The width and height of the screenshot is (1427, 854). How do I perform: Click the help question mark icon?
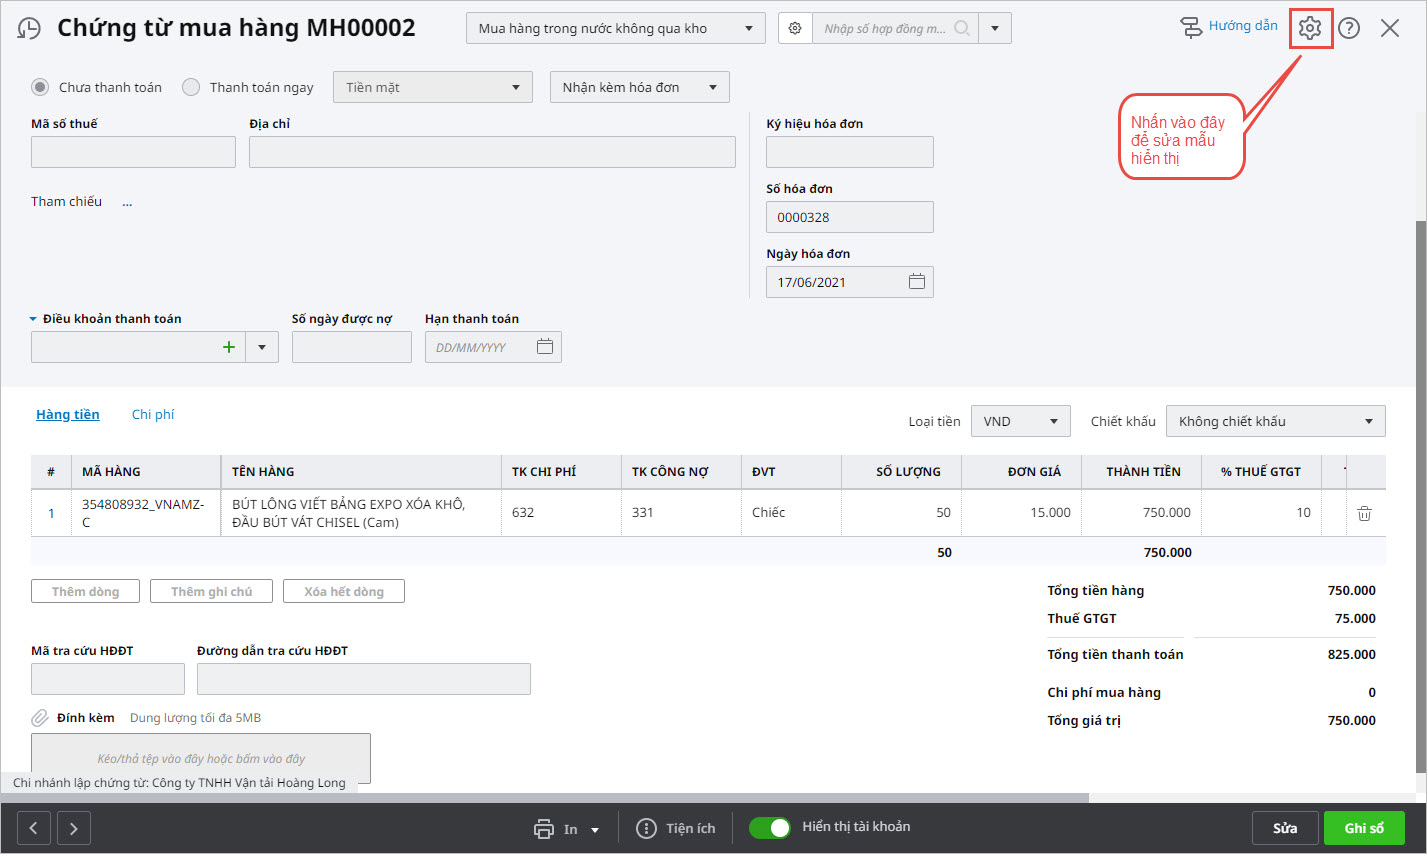tap(1349, 28)
